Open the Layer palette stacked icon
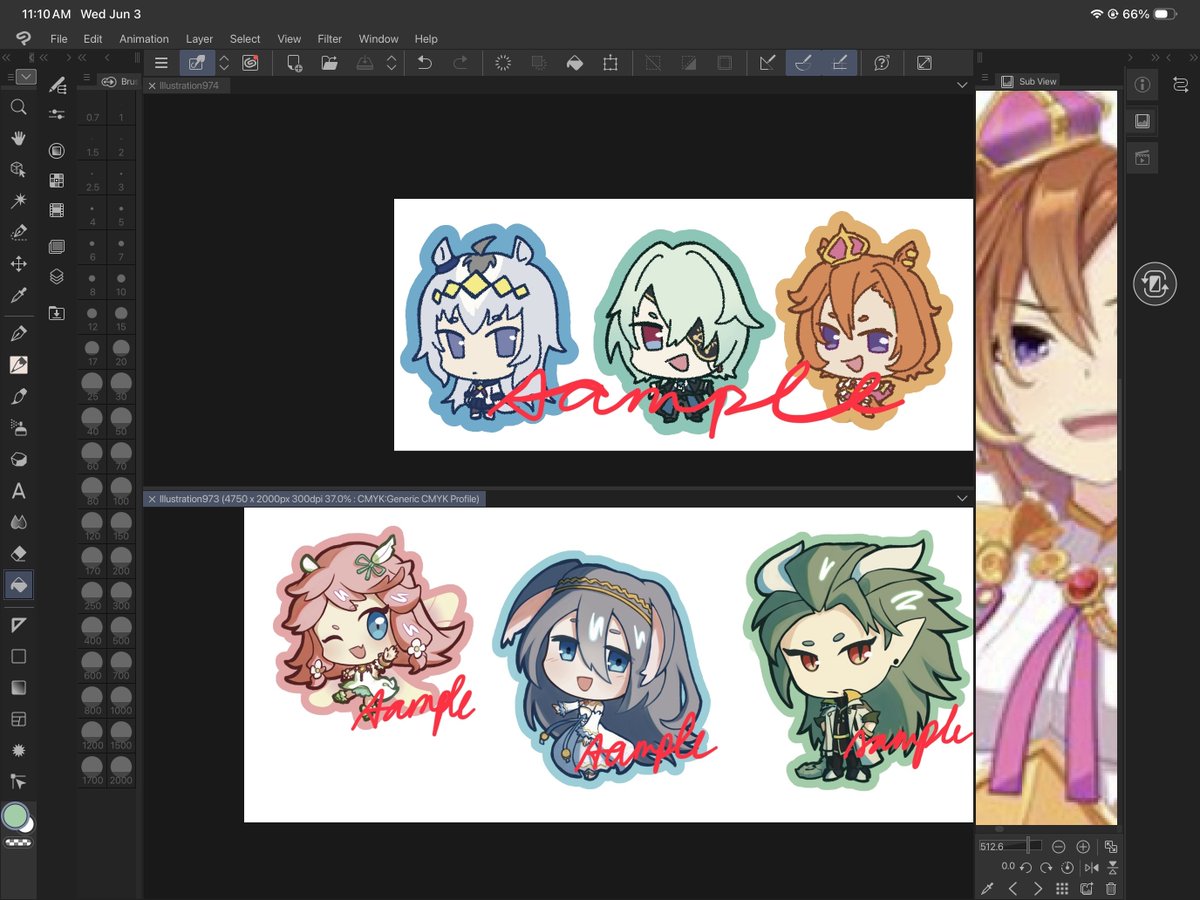The height and width of the screenshot is (900, 1200). coord(57,276)
